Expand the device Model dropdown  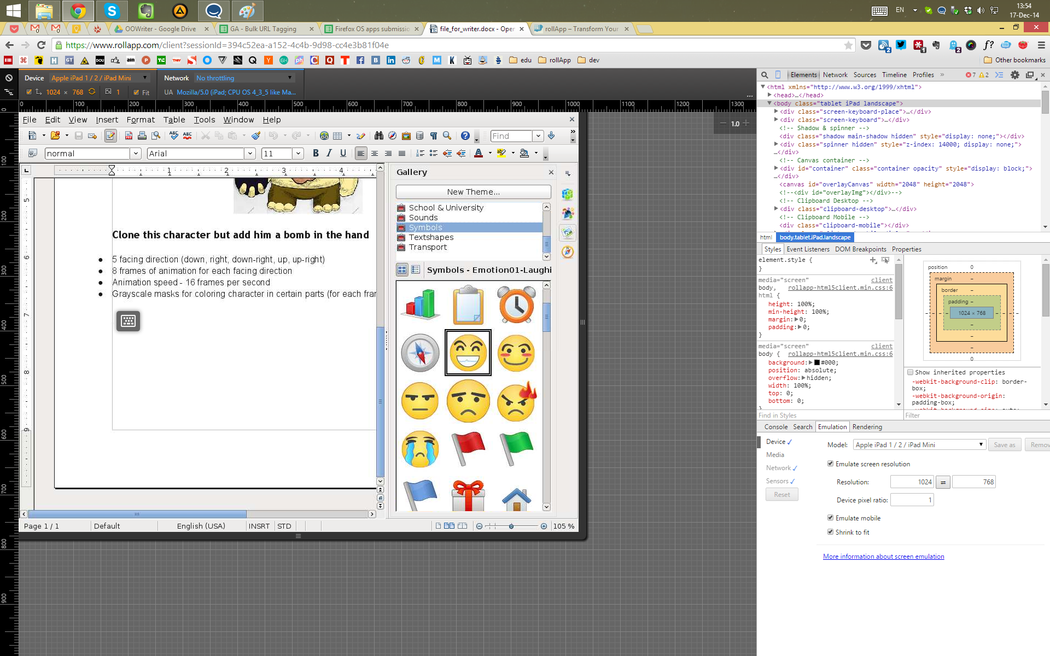point(918,444)
